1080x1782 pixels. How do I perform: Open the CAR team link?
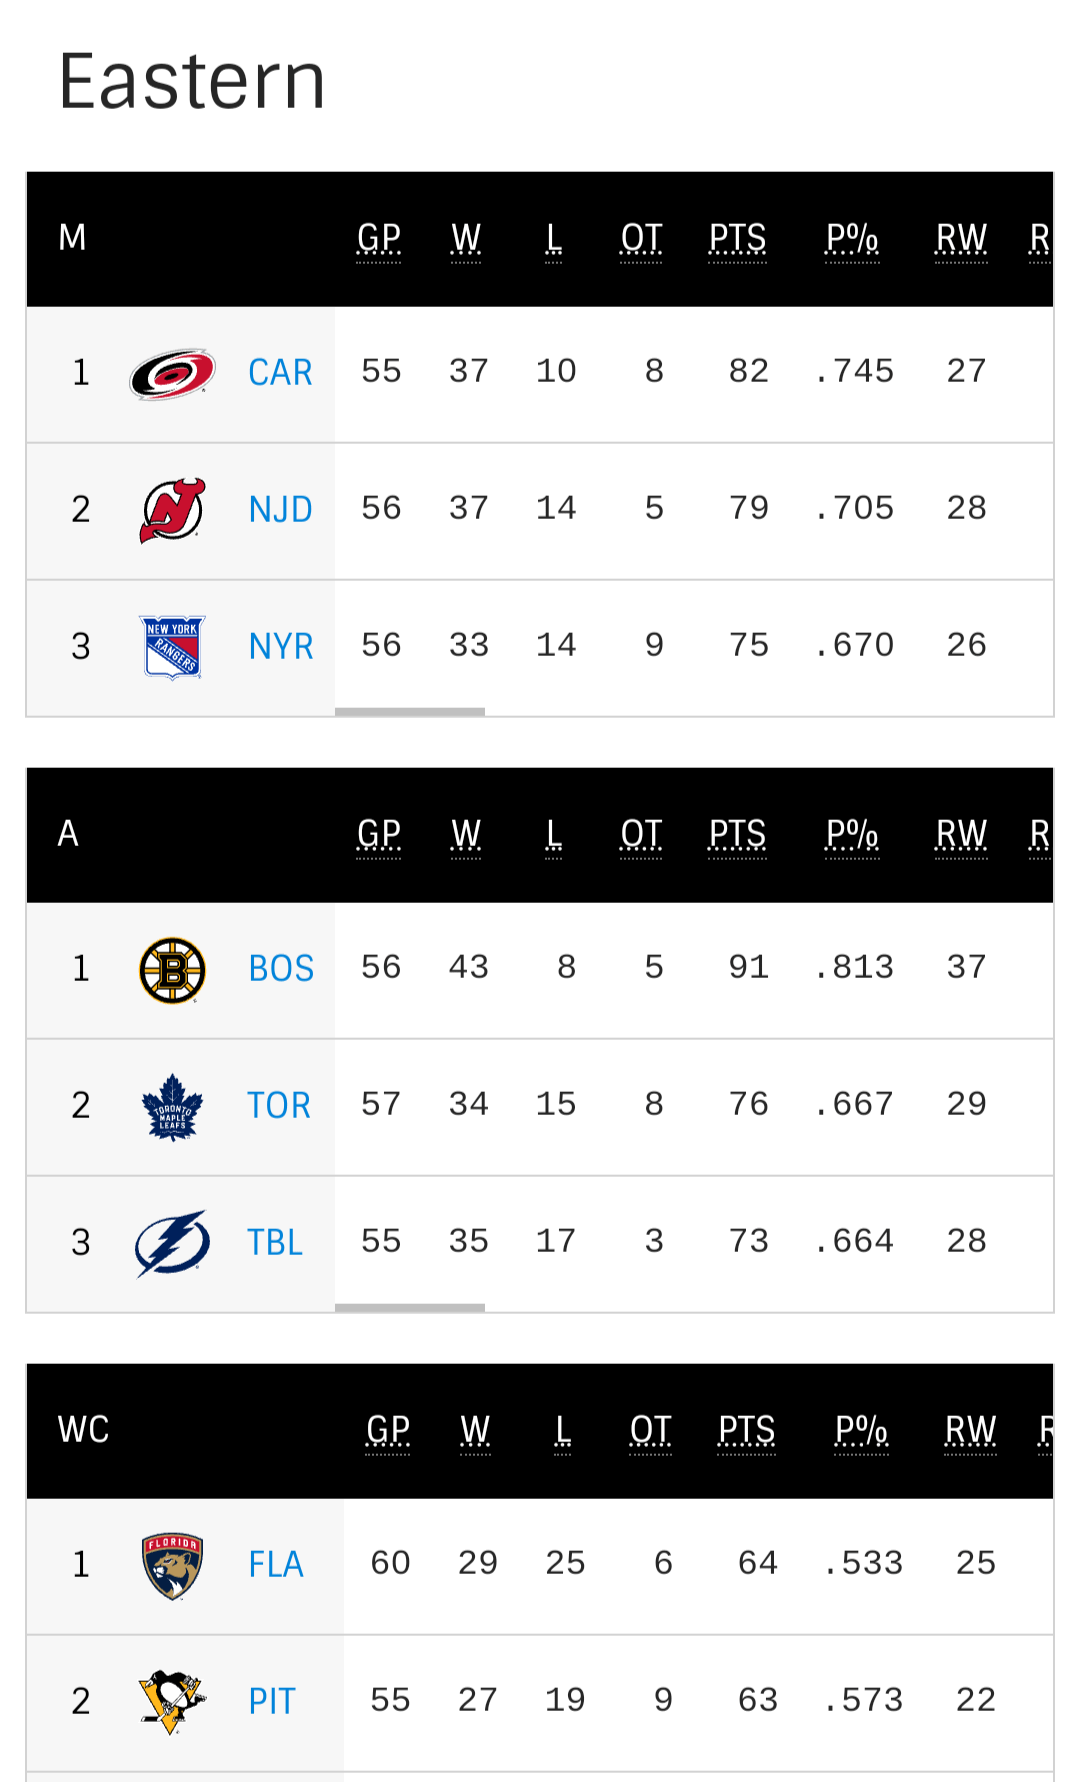(x=280, y=373)
